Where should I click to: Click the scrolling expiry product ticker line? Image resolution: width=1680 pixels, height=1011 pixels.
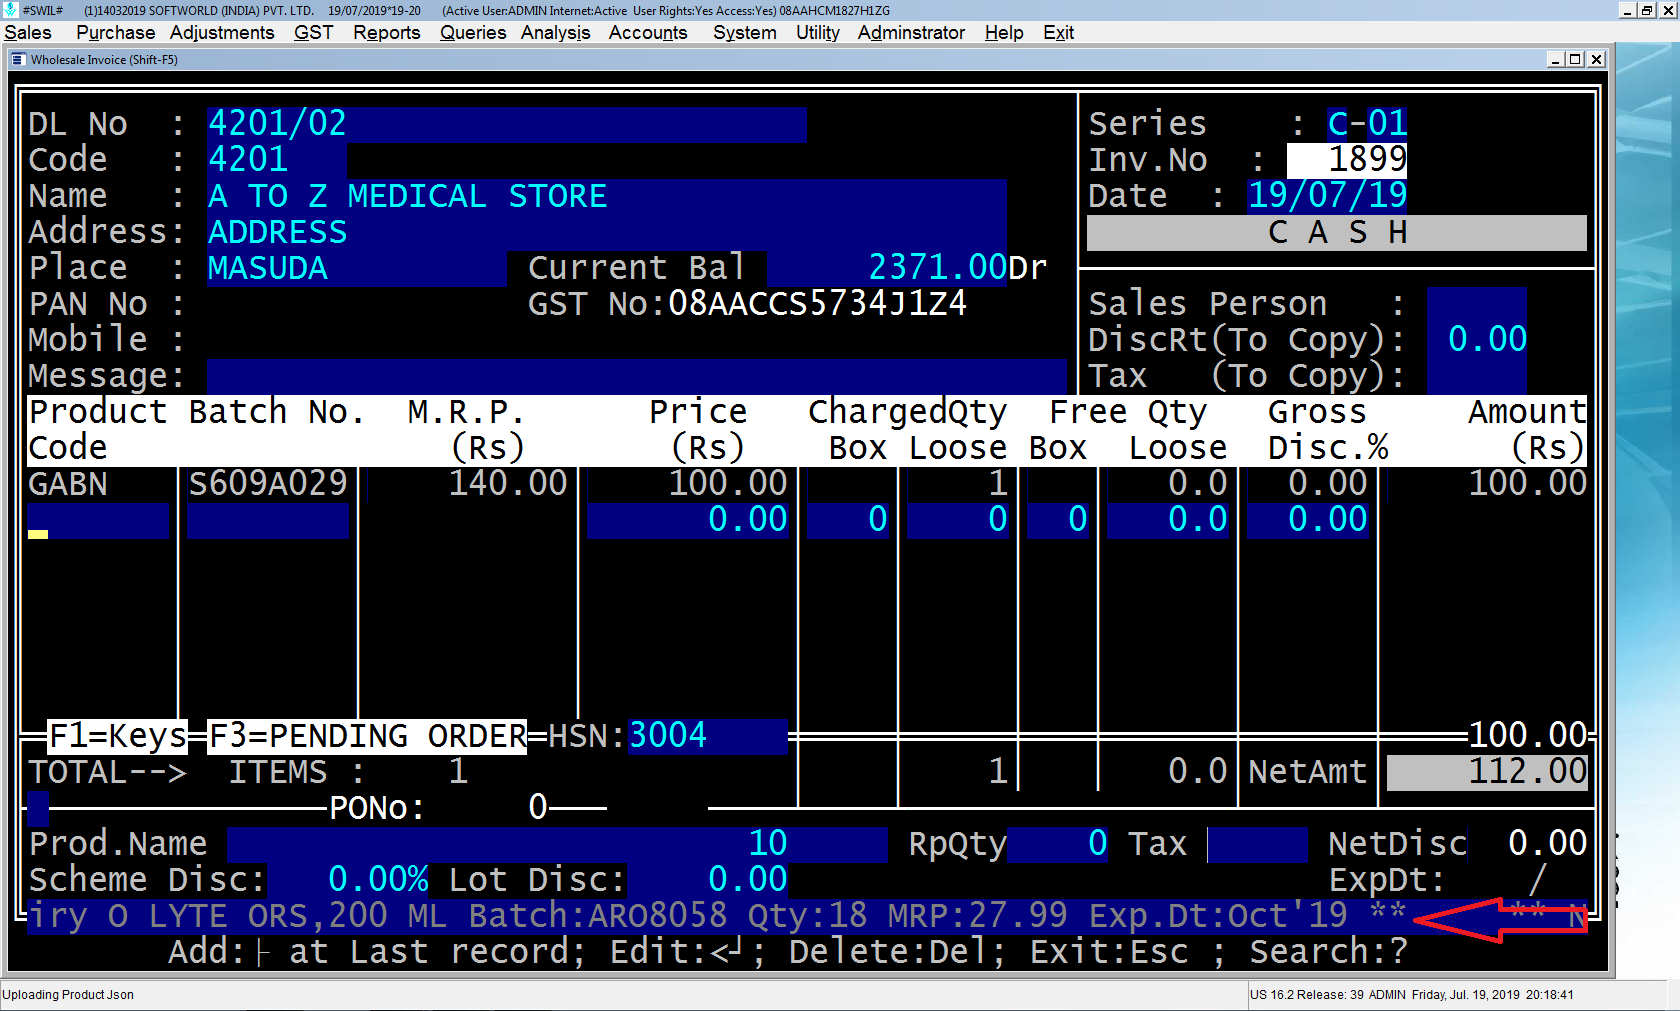coord(807,916)
